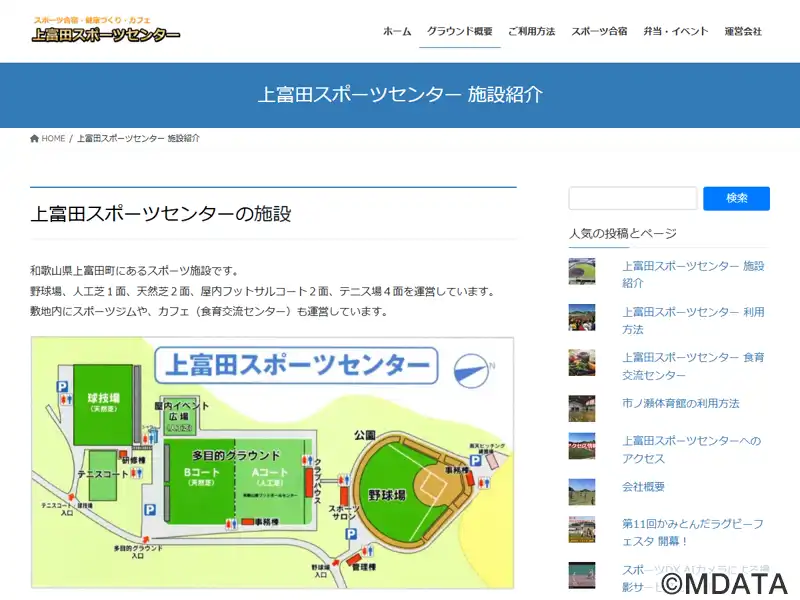Click the スポーツサロン label on map

coord(343,512)
